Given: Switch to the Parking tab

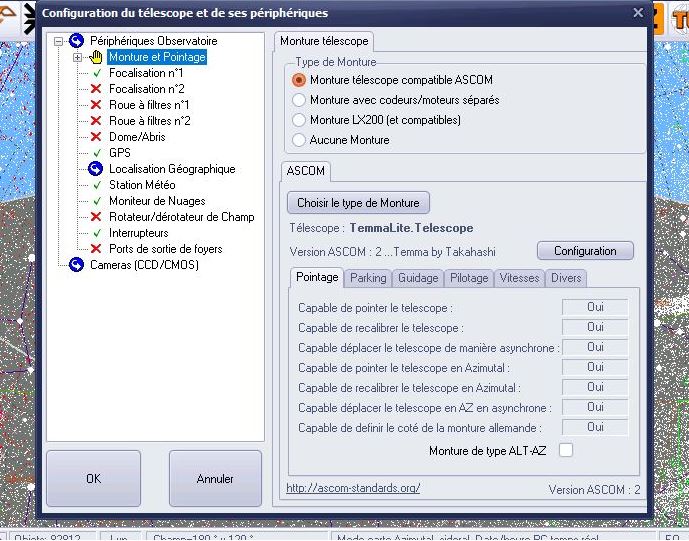Looking at the screenshot, I should click(x=368, y=278).
